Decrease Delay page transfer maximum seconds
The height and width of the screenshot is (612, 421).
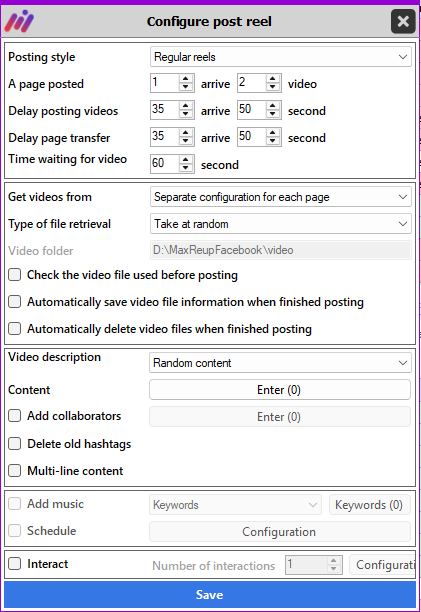(273, 141)
